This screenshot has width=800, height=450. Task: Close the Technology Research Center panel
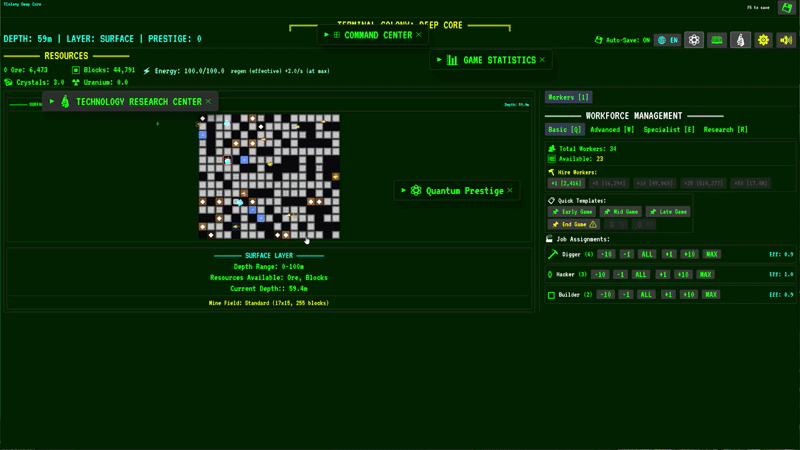tap(209, 101)
